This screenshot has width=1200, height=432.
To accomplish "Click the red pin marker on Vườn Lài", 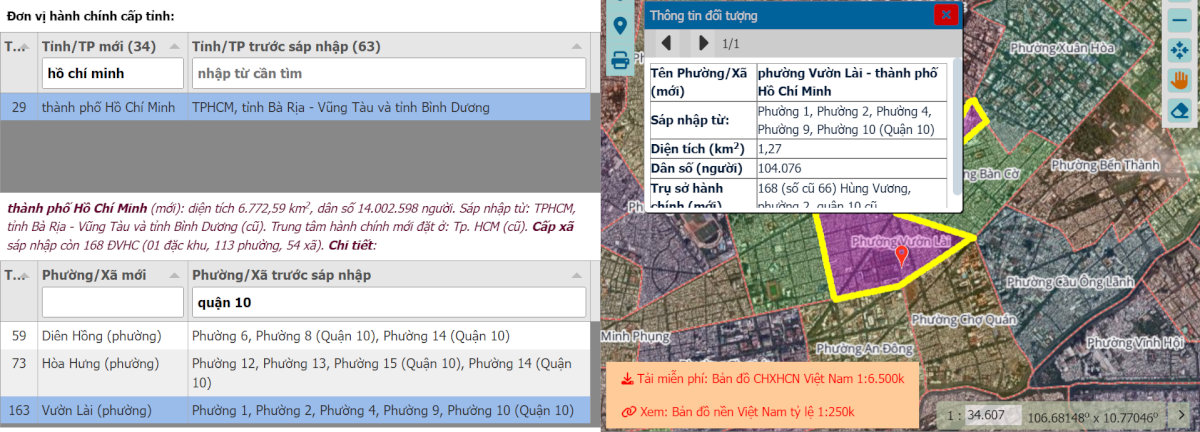I will (901, 256).
